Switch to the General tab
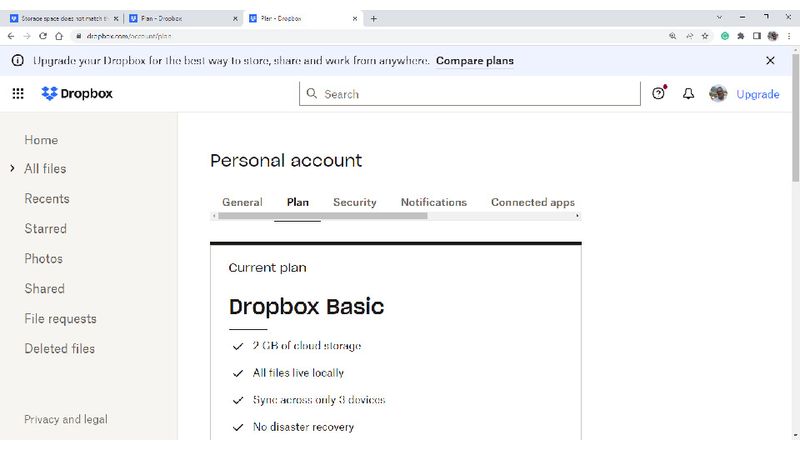The image size is (800, 450). [242, 202]
